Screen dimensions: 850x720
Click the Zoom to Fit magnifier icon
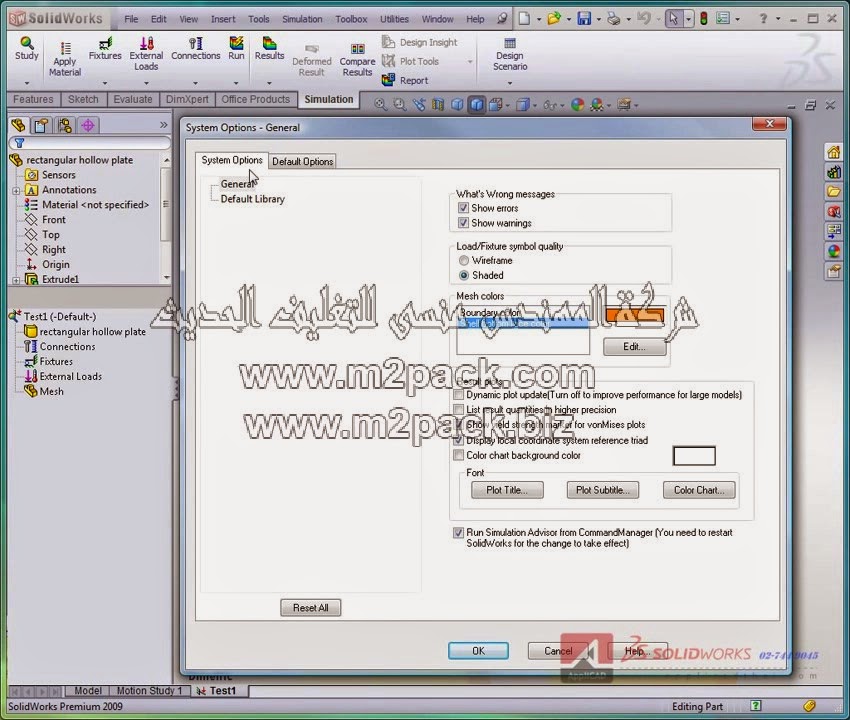381,105
